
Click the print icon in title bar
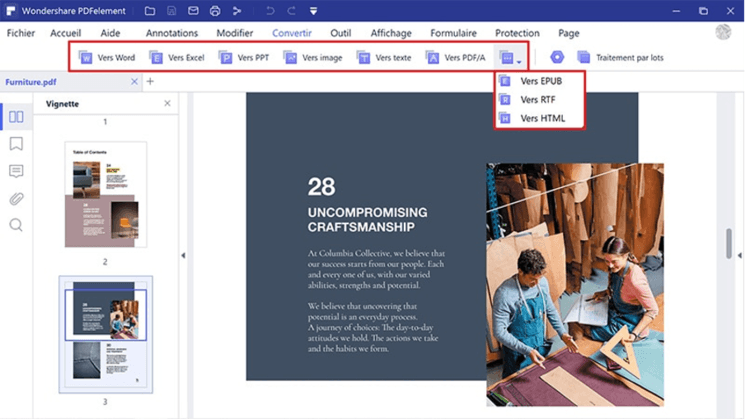click(x=215, y=11)
